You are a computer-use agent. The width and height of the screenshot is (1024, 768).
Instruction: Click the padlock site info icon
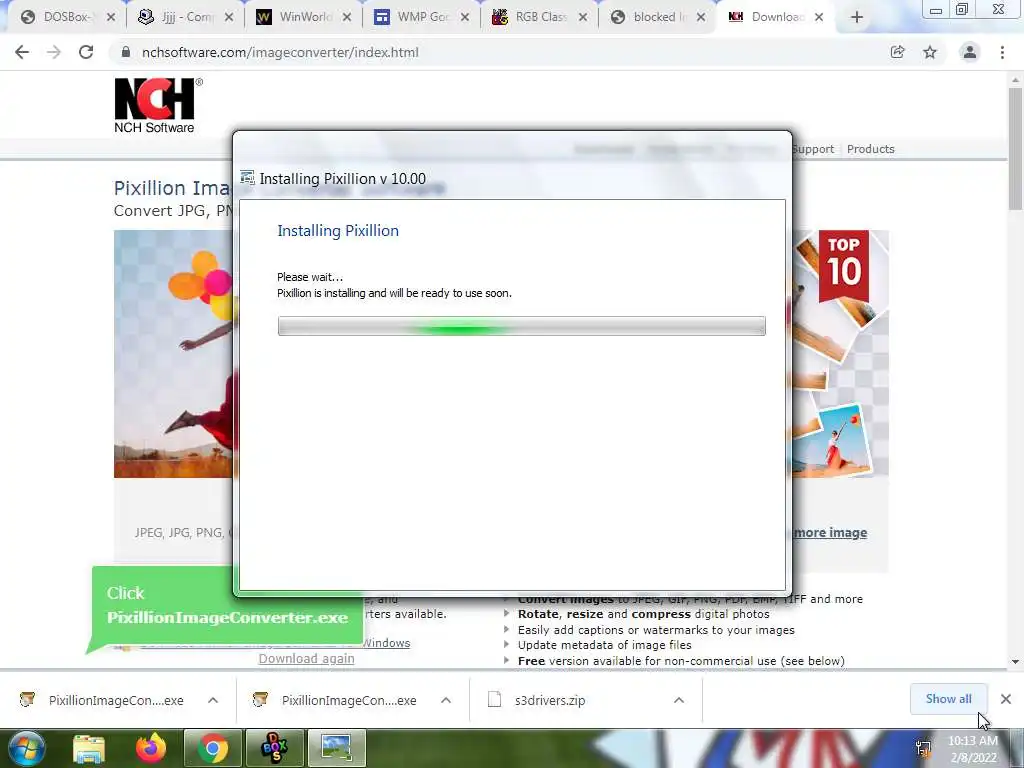pyautogui.click(x=126, y=52)
